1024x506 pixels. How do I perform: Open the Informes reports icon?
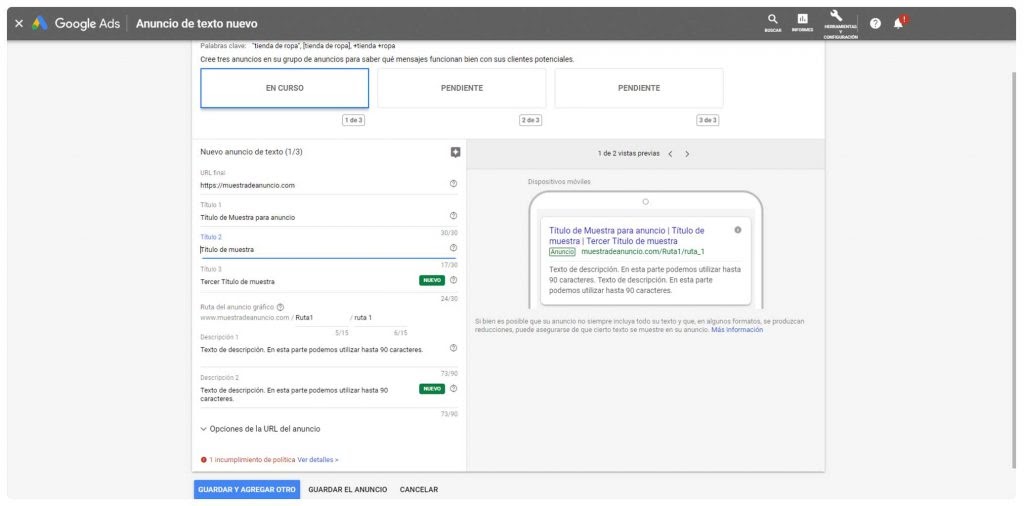coord(802,23)
